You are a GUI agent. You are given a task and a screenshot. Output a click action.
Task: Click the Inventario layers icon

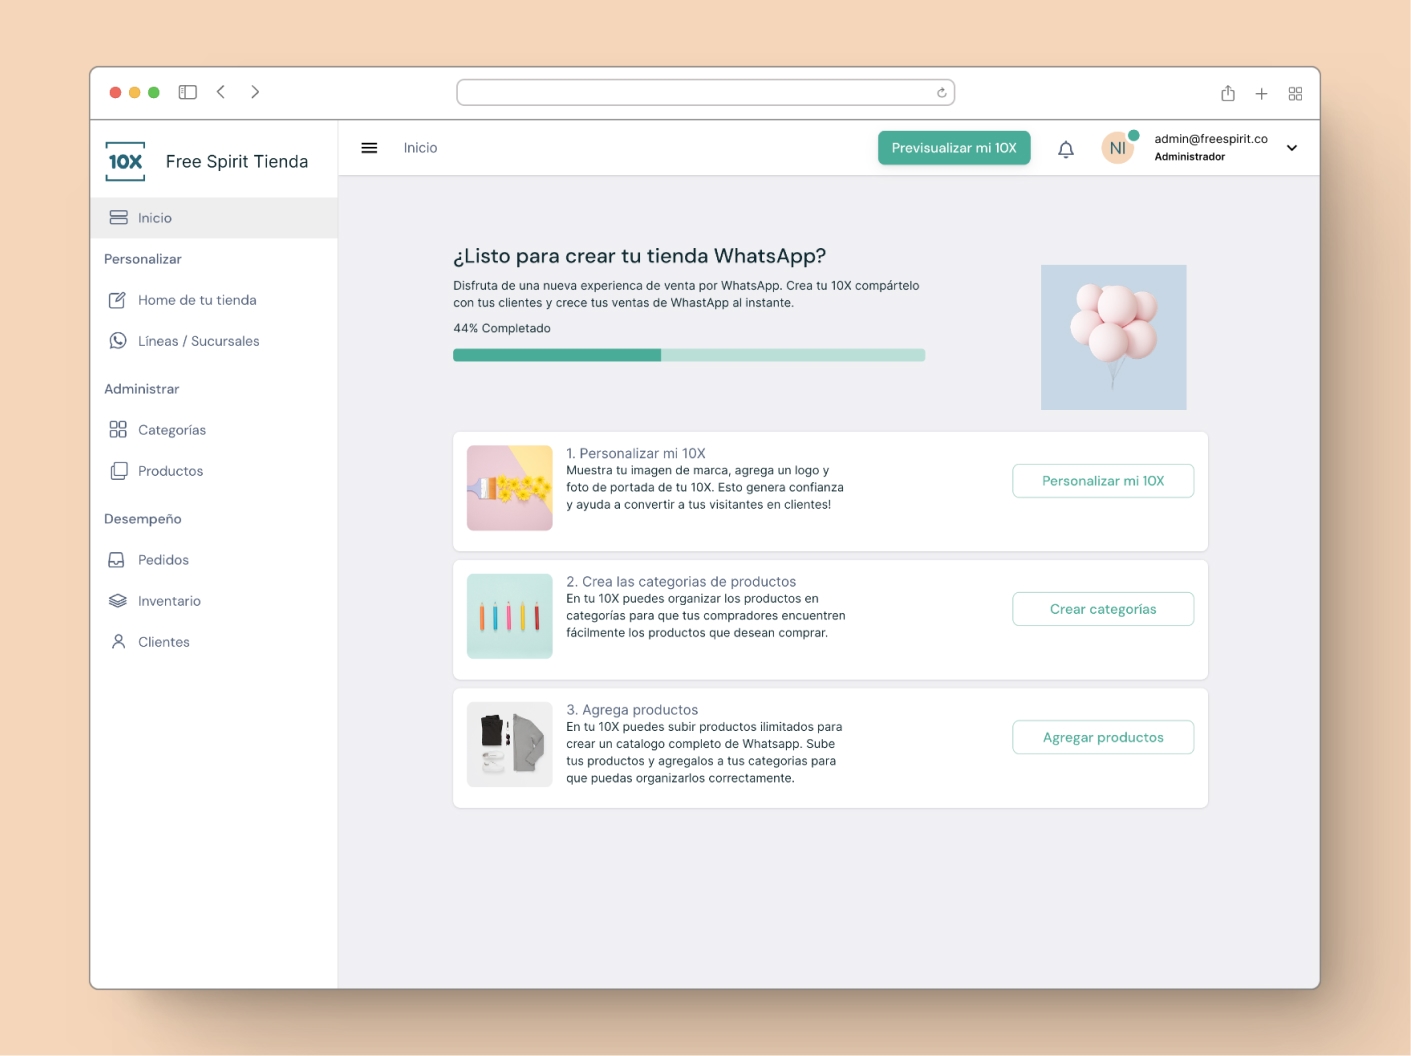(x=117, y=600)
